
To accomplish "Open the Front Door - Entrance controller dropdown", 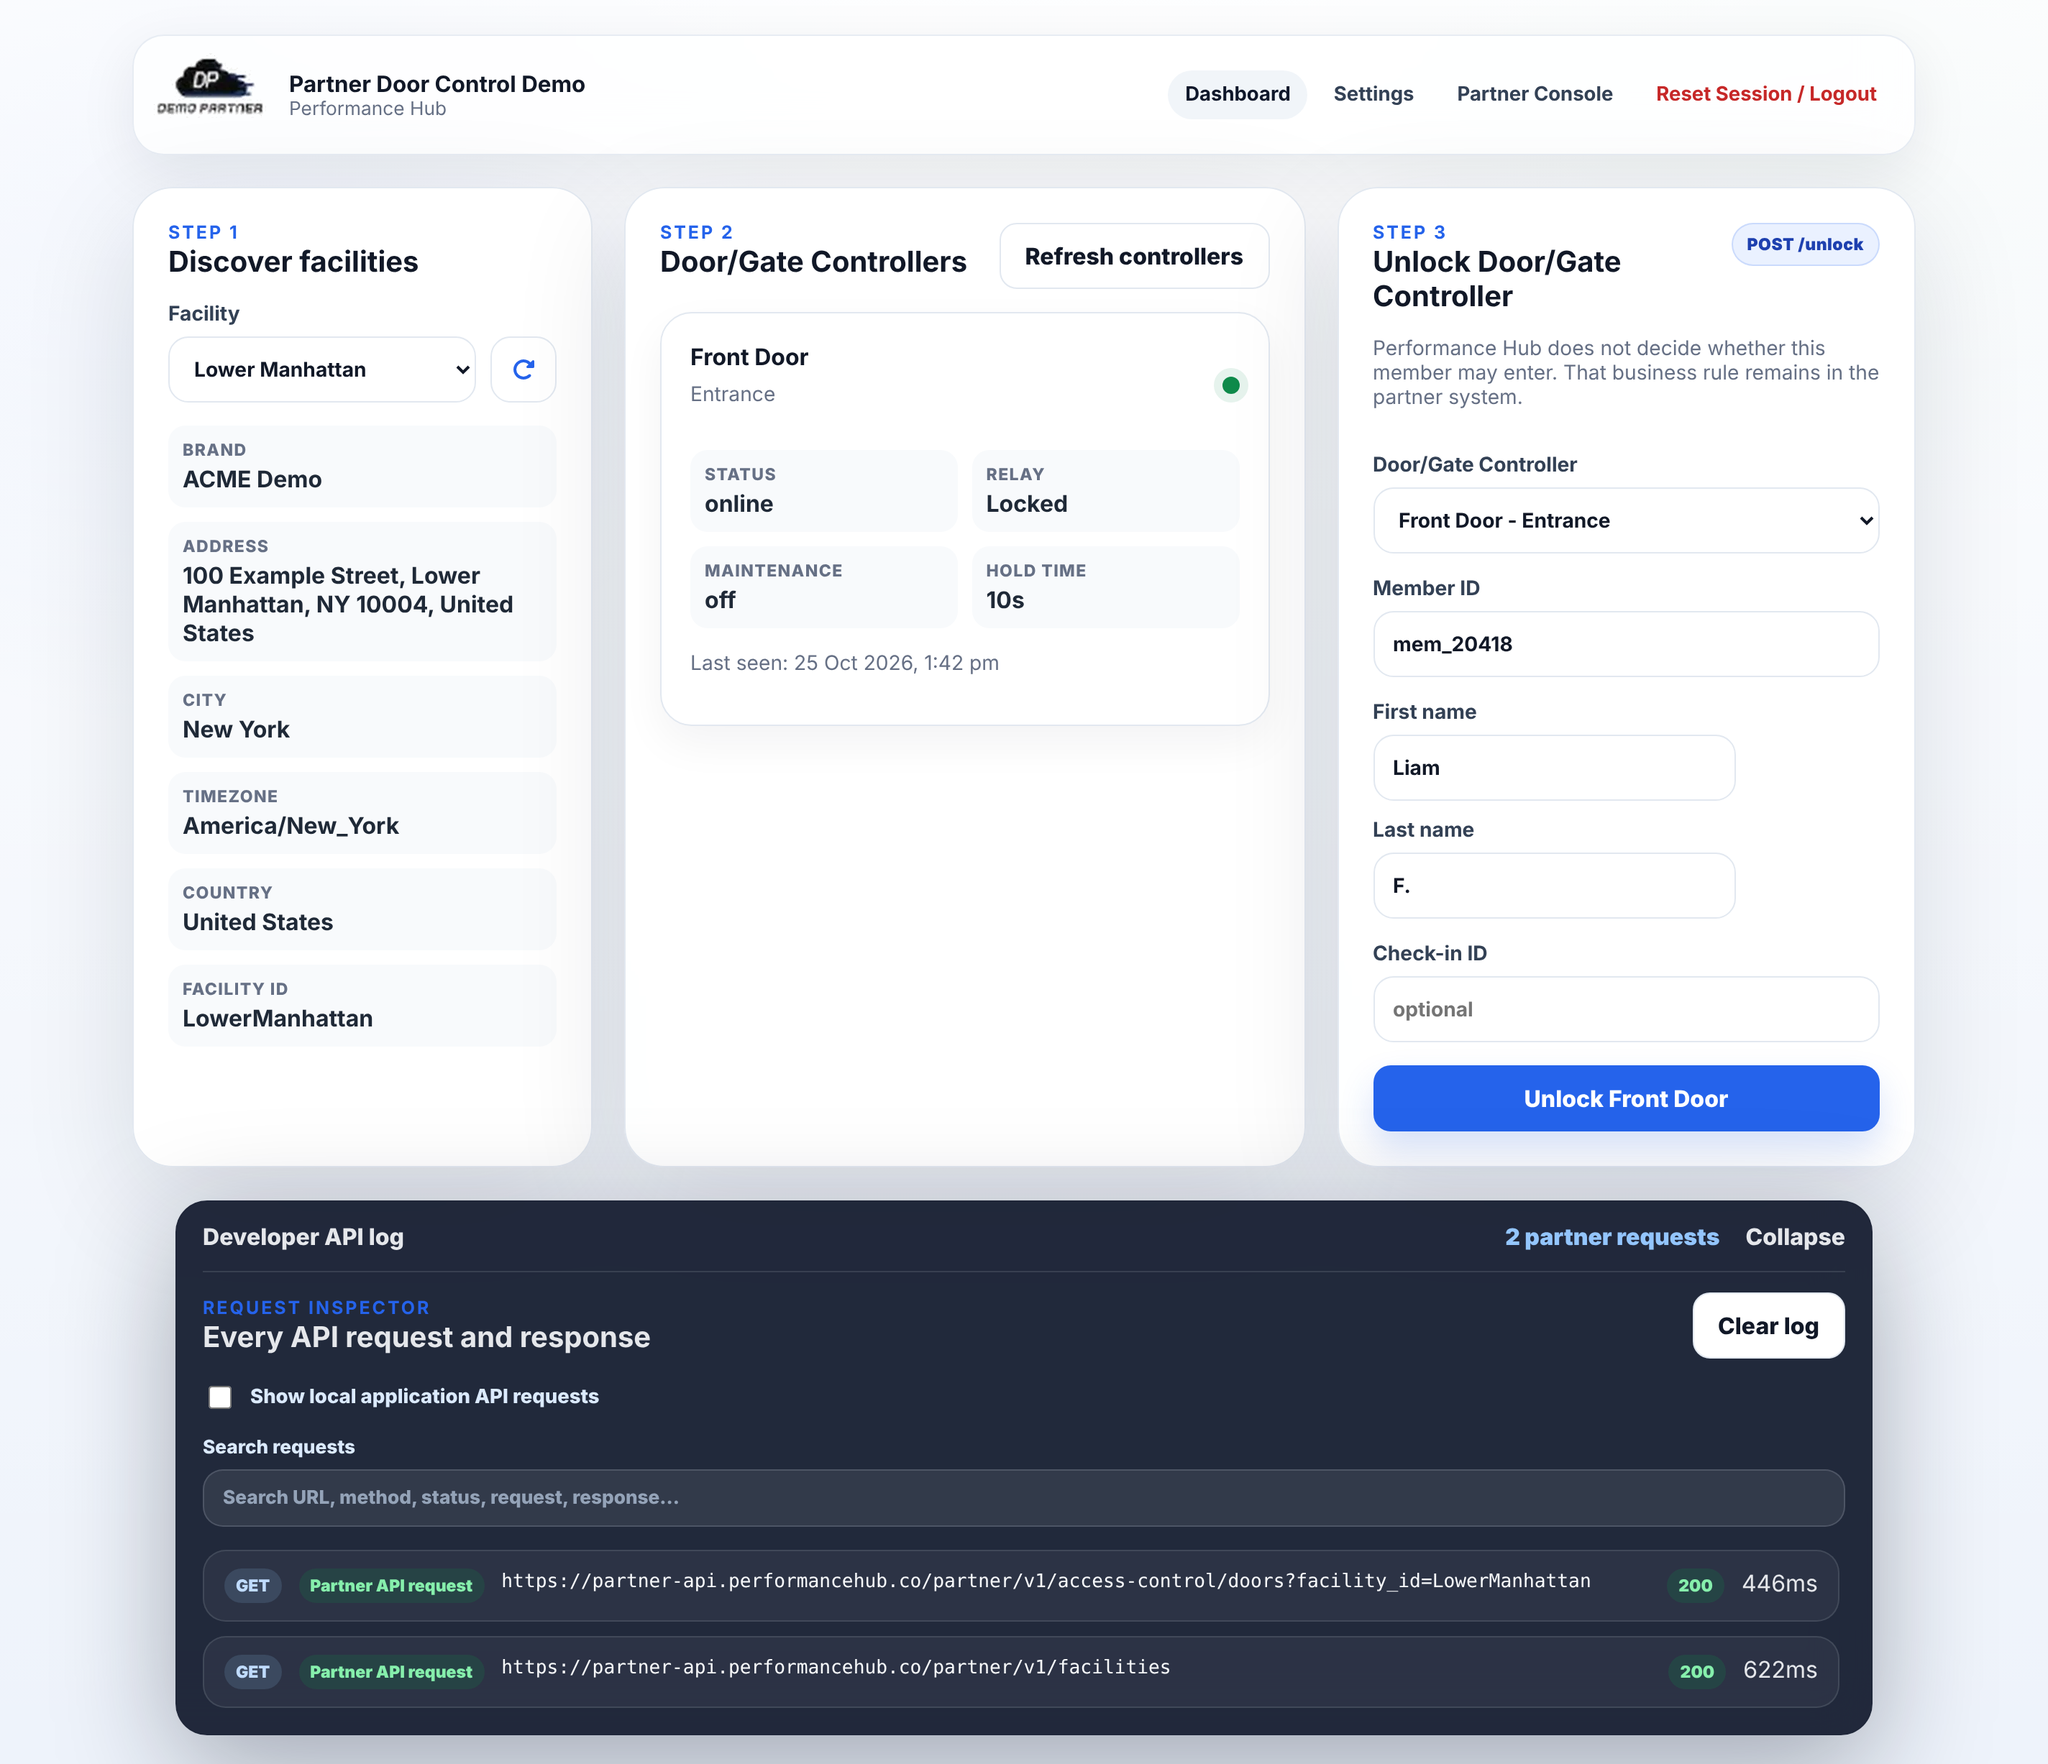I will coord(1625,521).
